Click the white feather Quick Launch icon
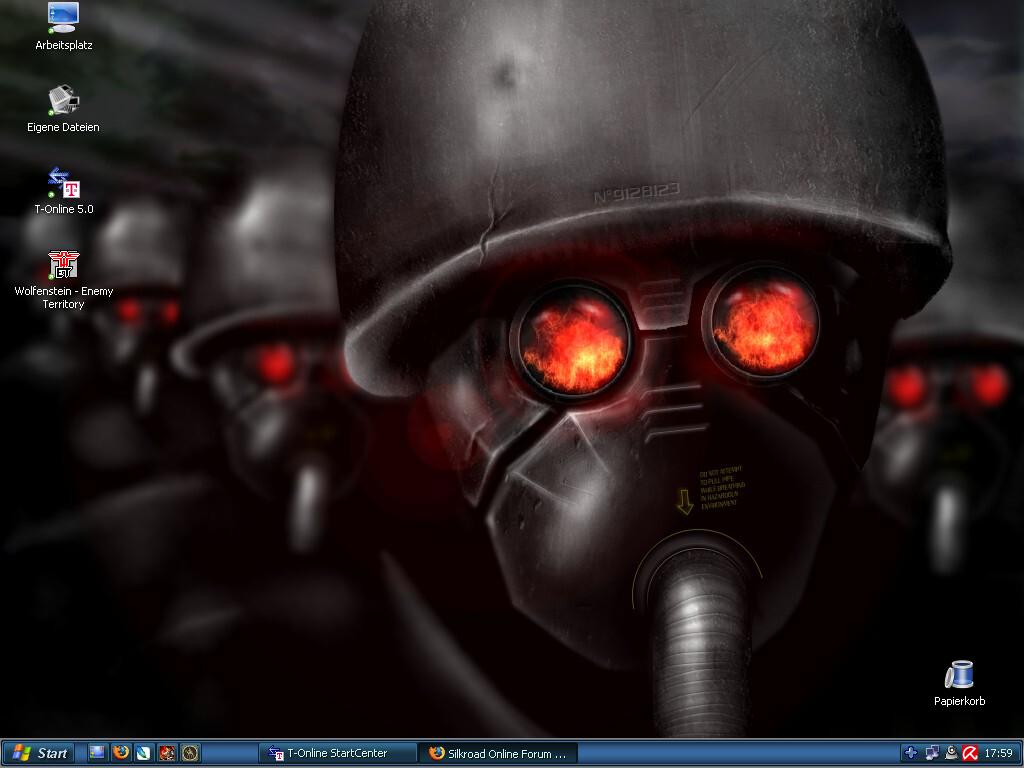1024x768 pixels. (143, 753)
